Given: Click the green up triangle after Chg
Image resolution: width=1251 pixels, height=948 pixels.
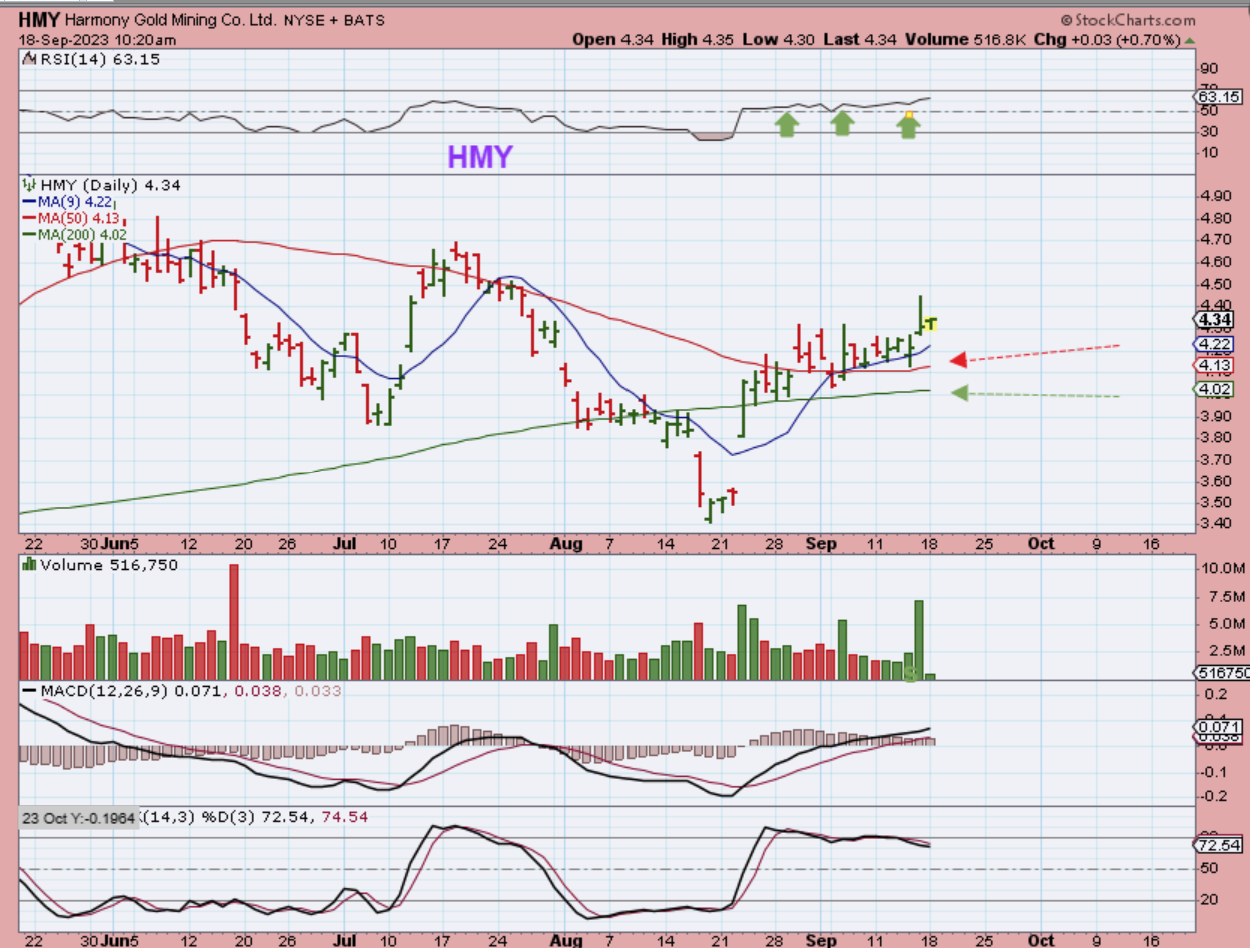Looking at the screenshot, I should tap(1188, 40).
